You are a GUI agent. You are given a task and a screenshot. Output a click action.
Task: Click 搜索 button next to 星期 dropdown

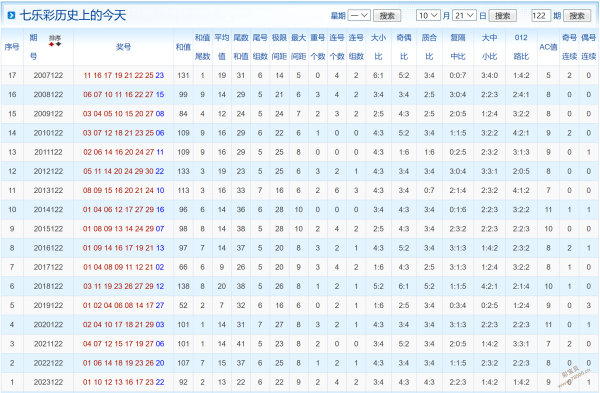[387, 16]
